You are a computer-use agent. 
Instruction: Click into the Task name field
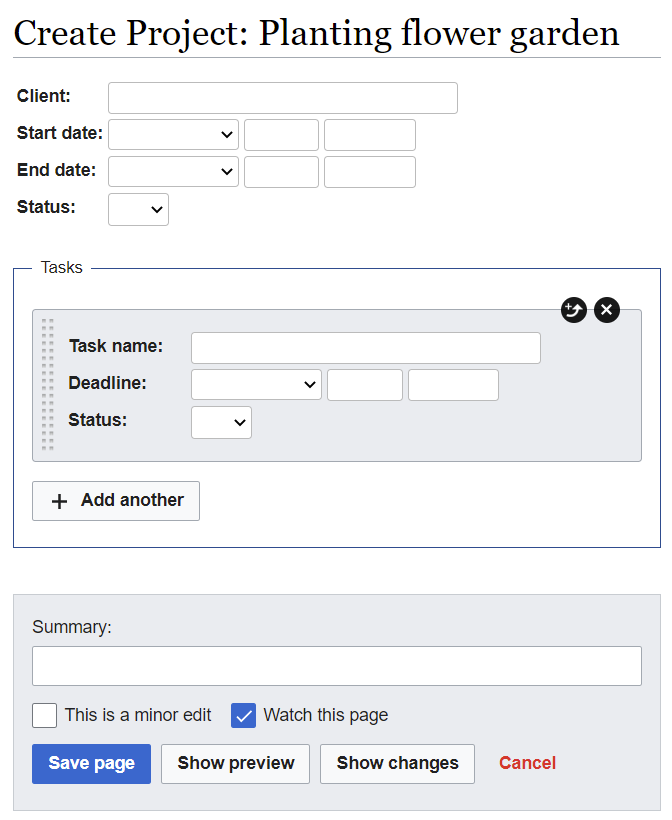365,348
